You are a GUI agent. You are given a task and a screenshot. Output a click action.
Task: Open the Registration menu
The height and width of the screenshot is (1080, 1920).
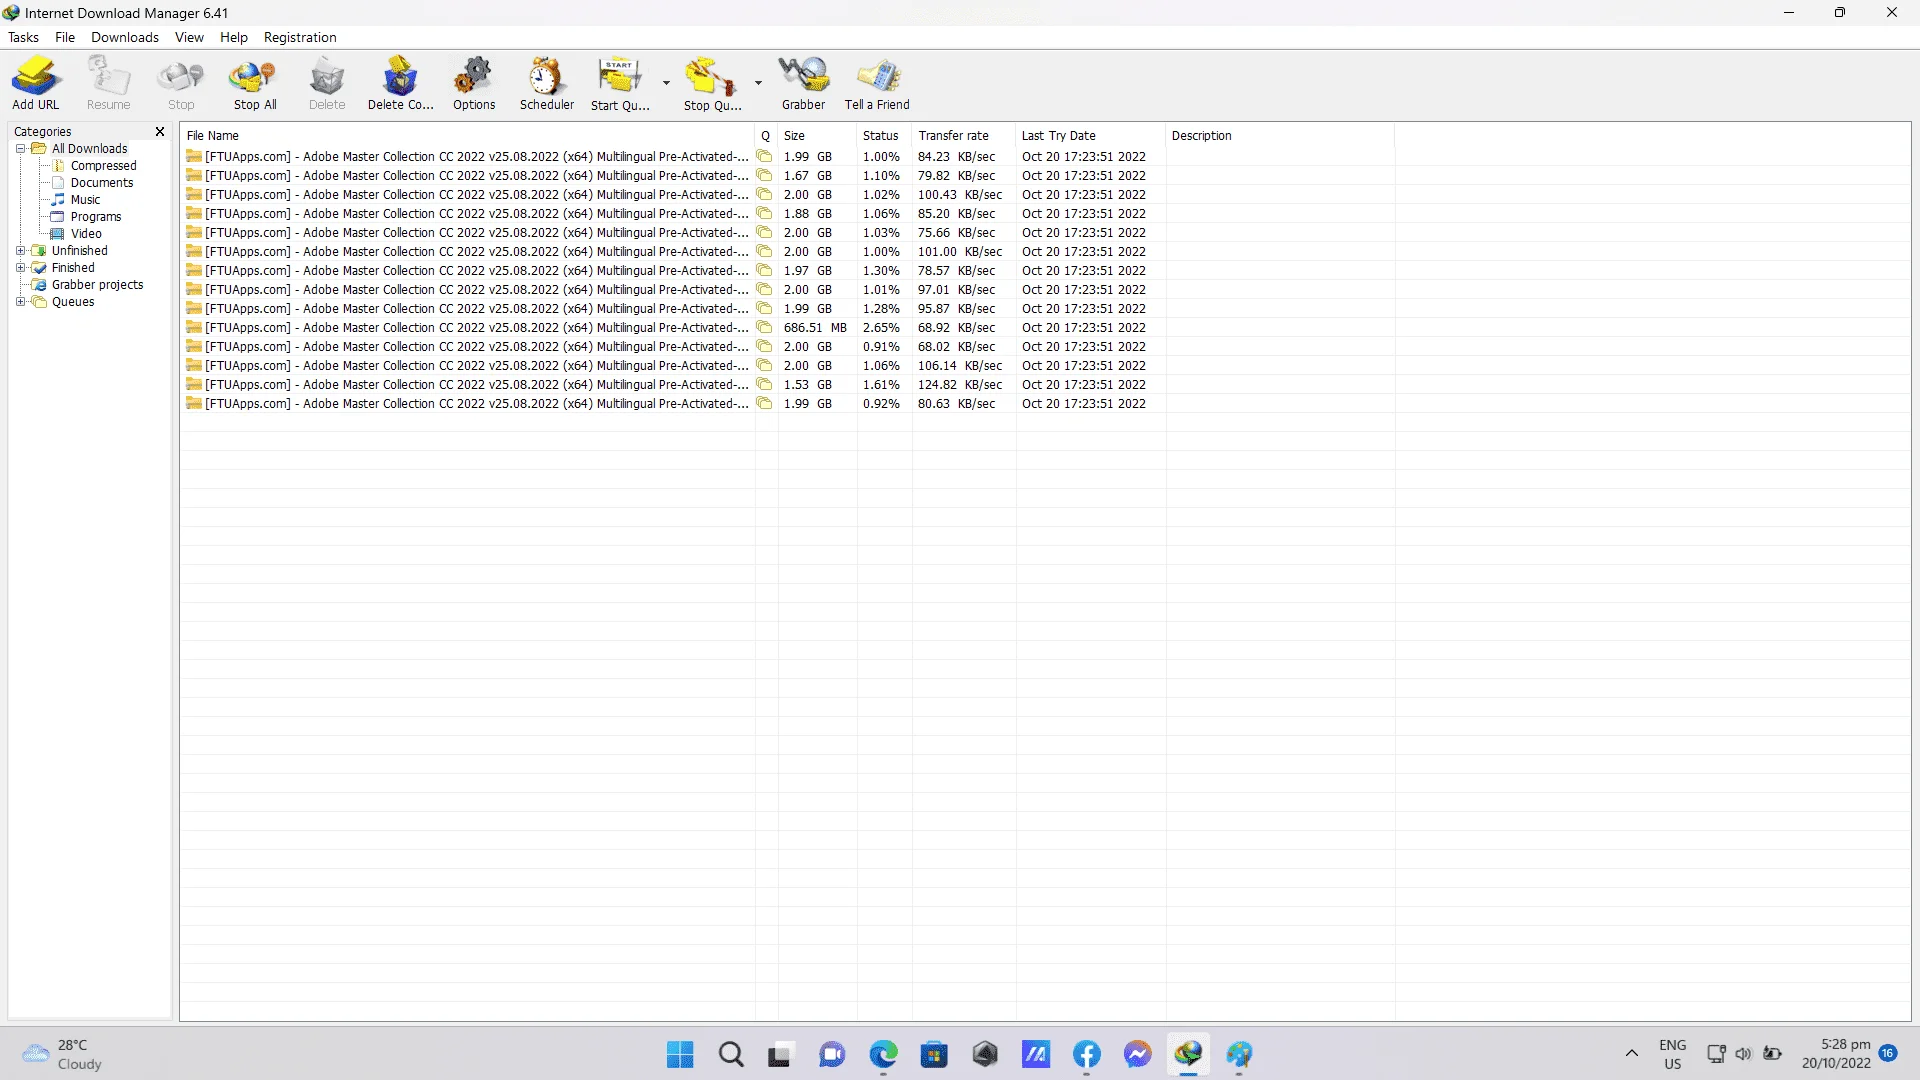300,37
